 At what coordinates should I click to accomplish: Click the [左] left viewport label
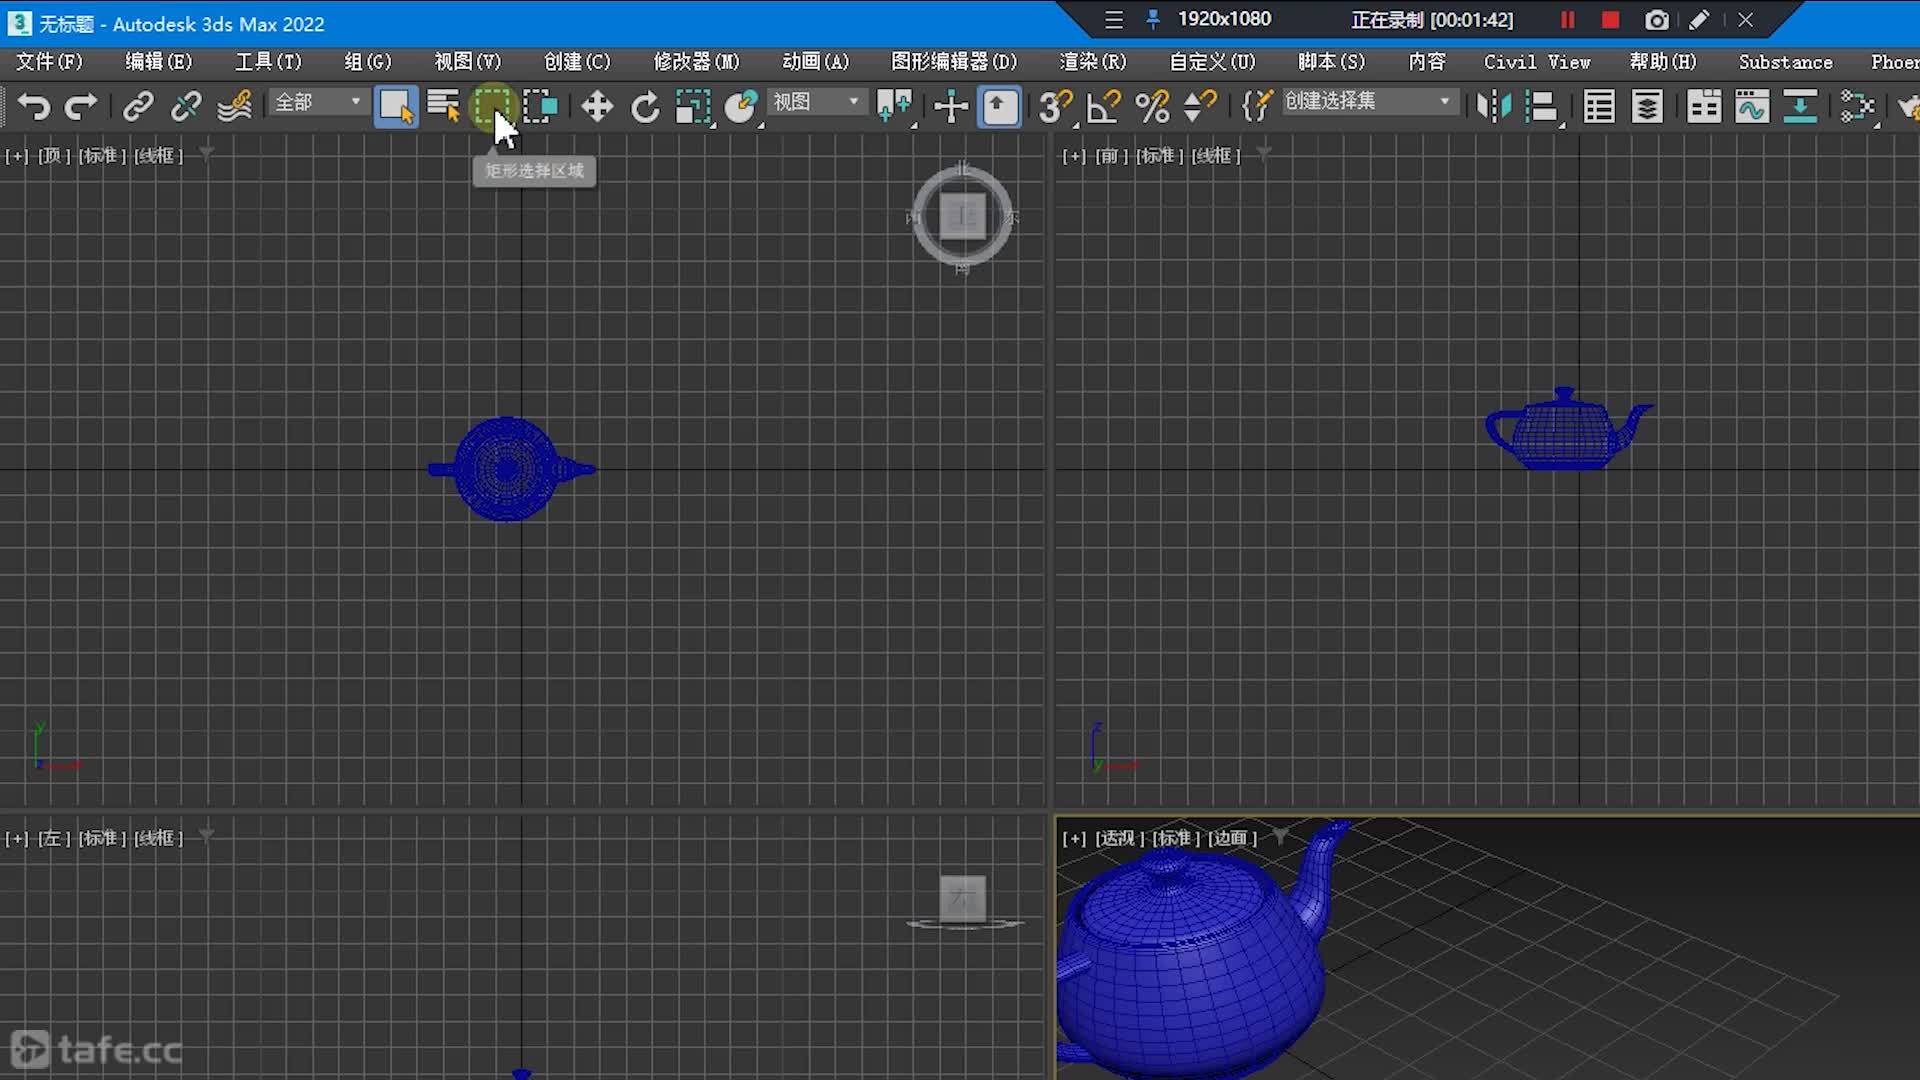click(54, 838)
